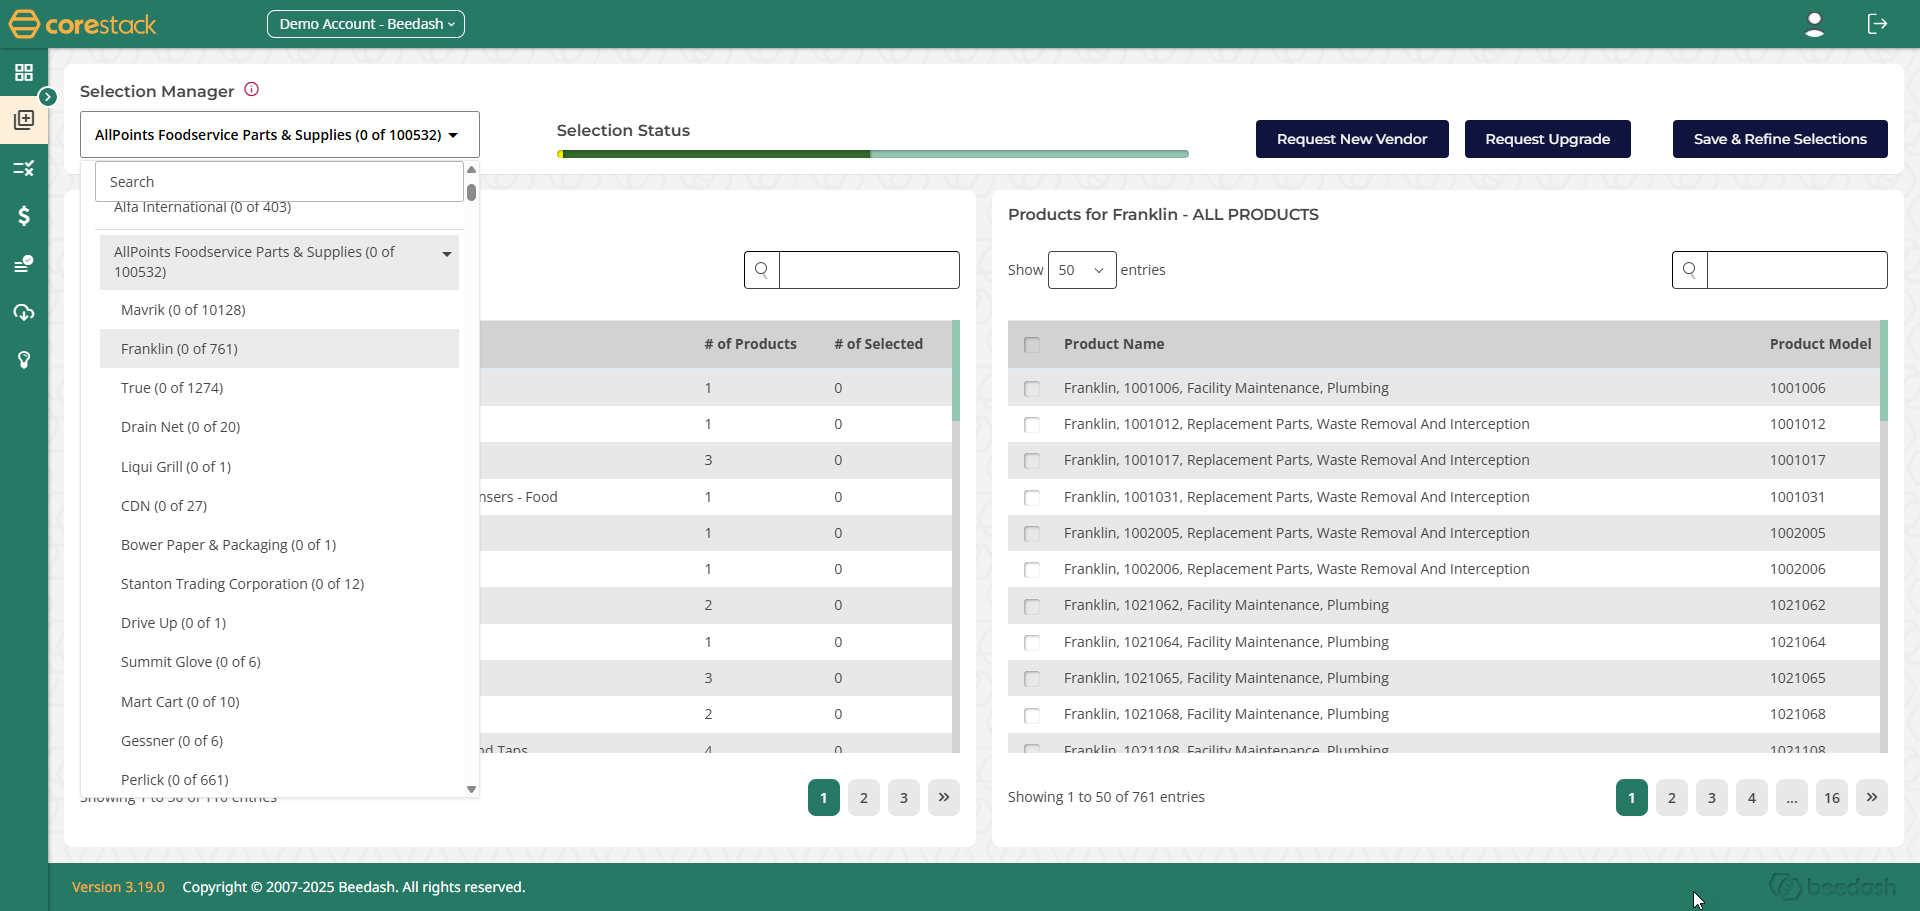The height and width of the screenshot is (911, 1920).
Task: Select CDN (0 of 27) vendor
Action: [279, 506]
